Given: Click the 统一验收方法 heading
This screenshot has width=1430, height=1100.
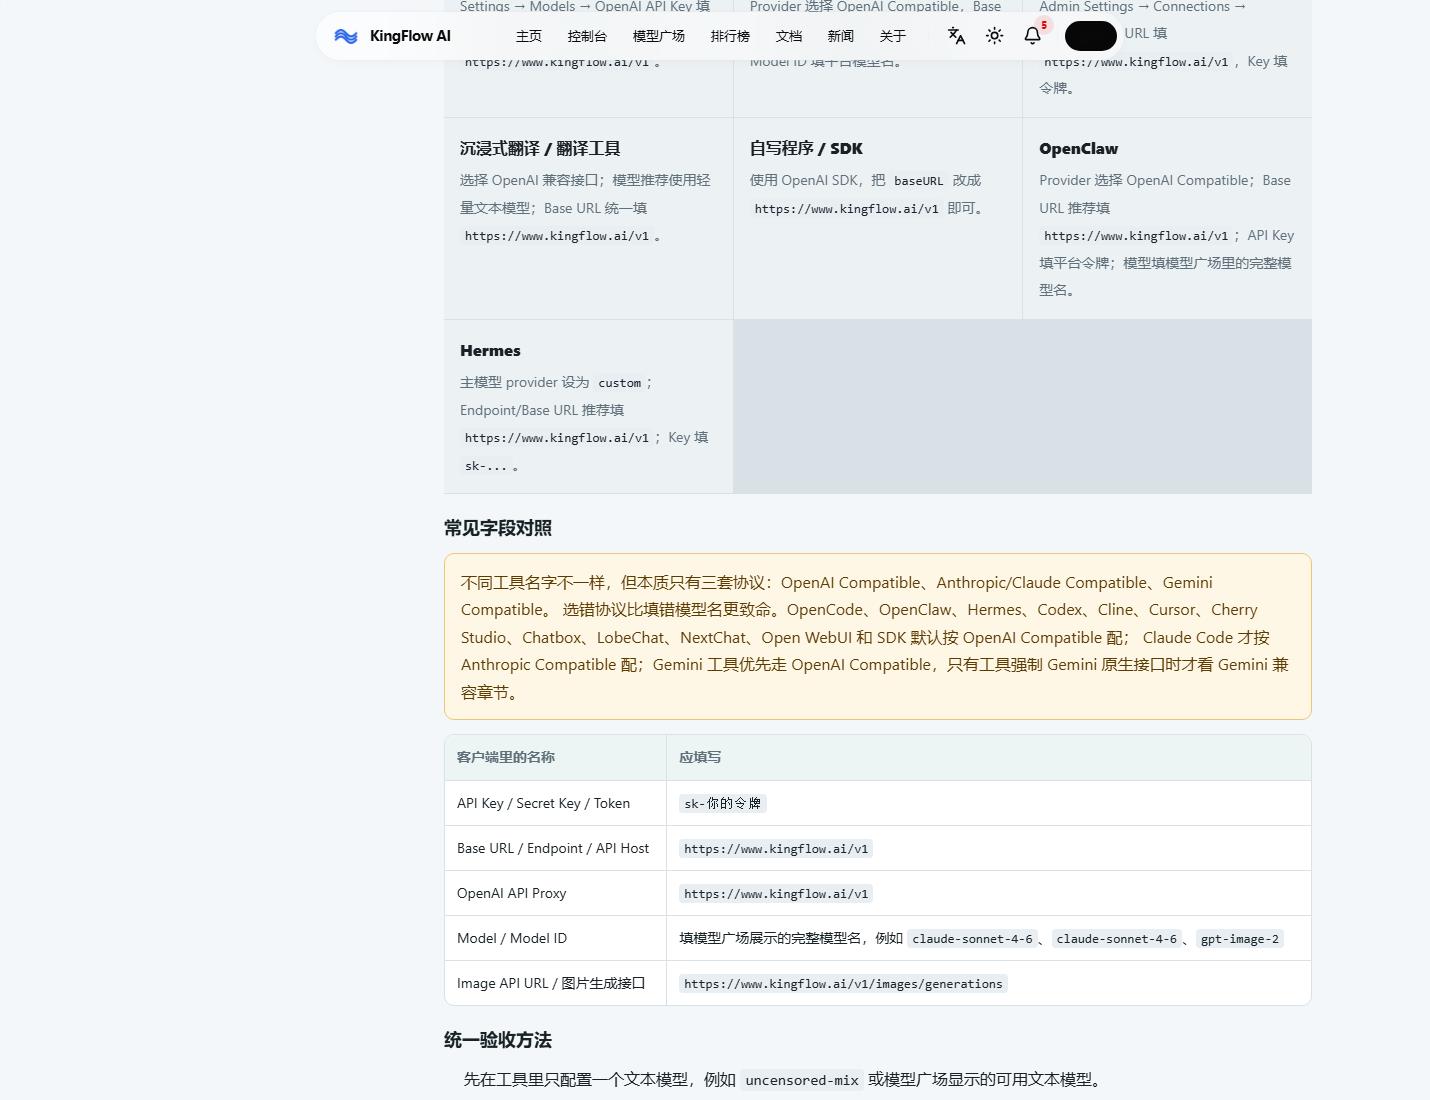Looking at the screenshot, I should [498, 1040].
